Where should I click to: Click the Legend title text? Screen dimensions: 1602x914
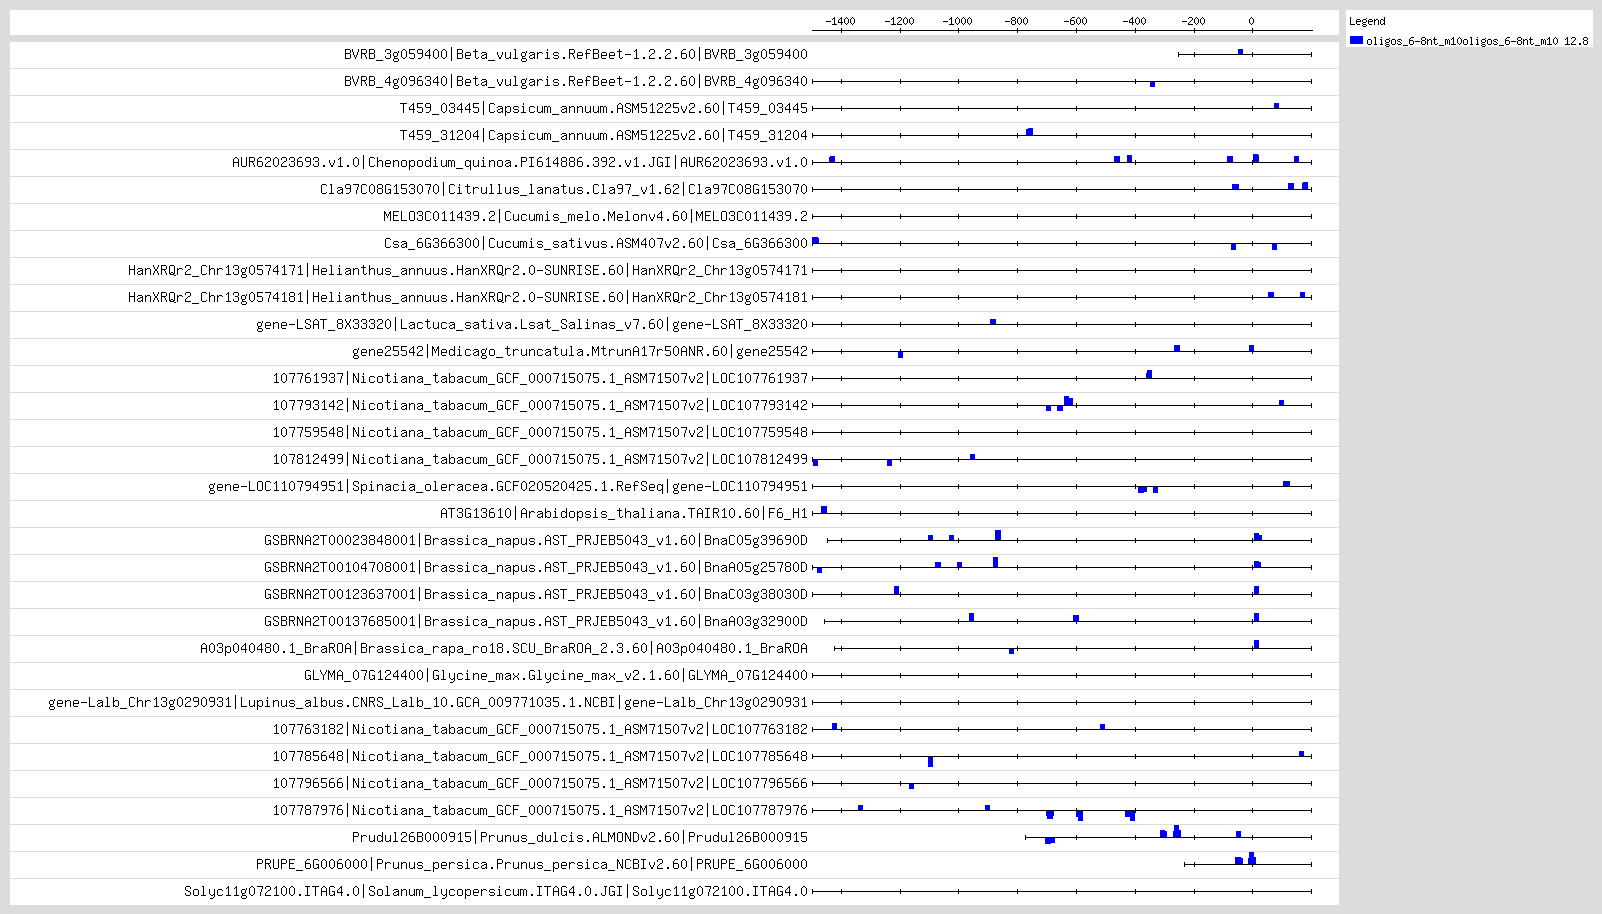[x=1367, y=21]
